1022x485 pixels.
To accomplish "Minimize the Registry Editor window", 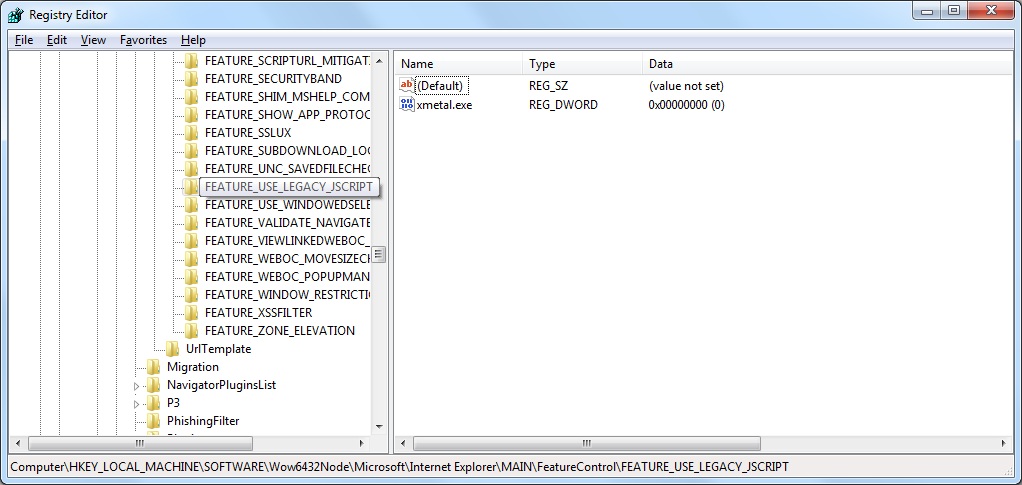I will pos(927,10).
